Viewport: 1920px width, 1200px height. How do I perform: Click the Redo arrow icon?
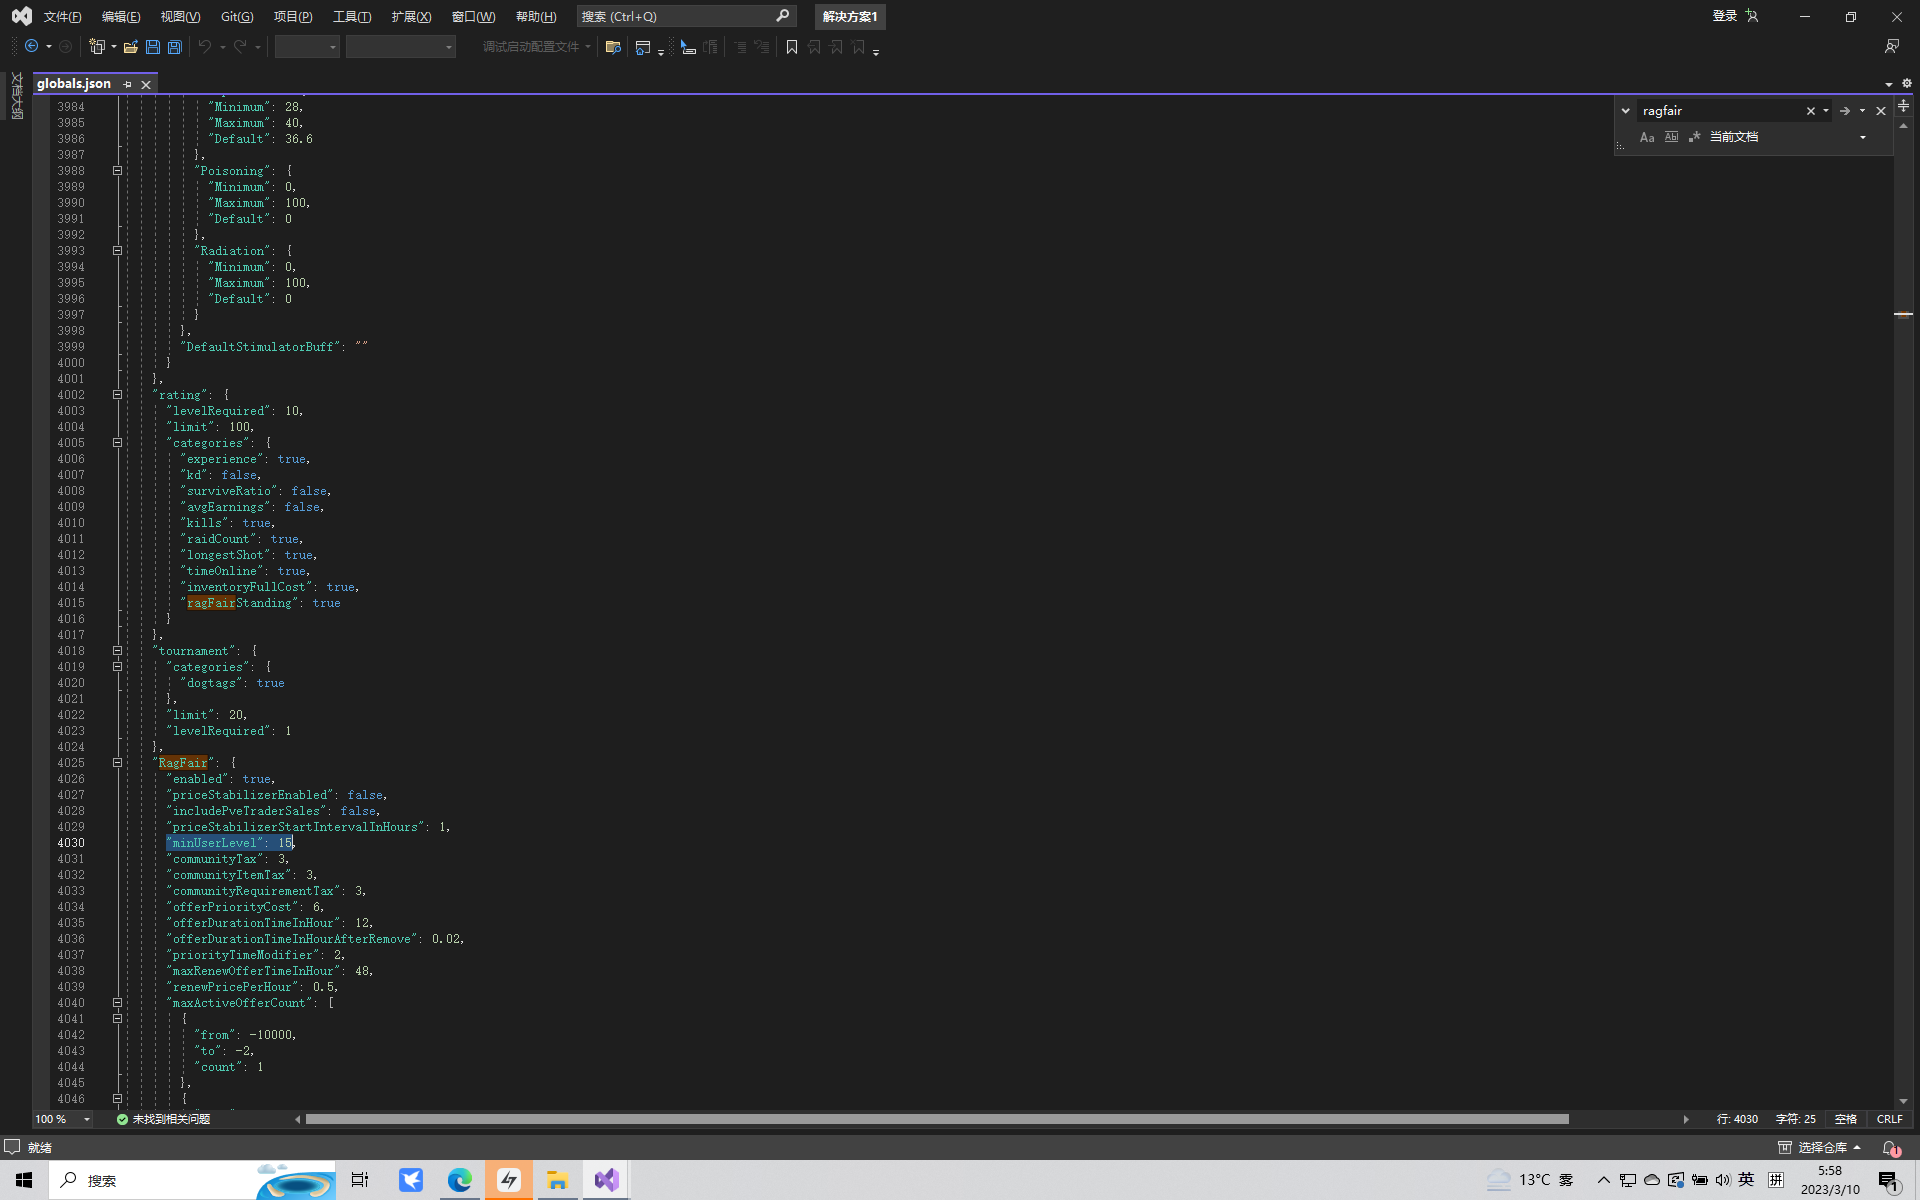[x=240, y=47]
